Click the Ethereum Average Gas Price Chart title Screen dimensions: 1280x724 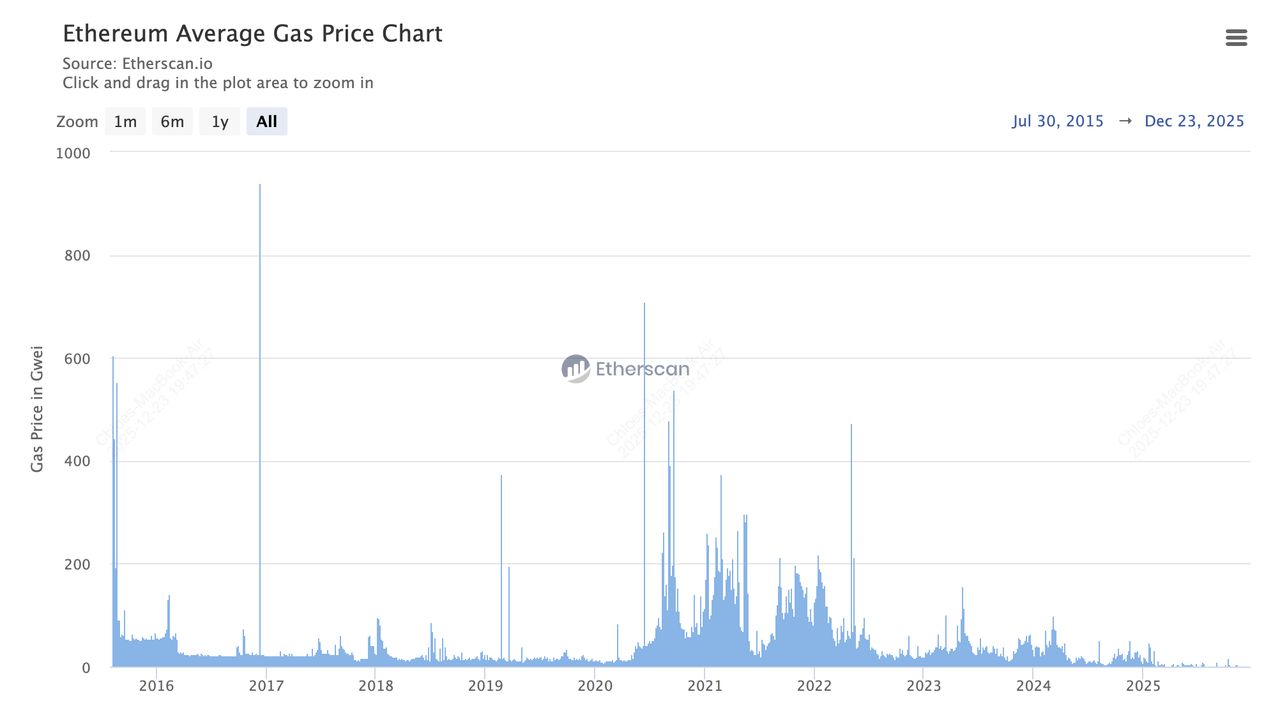point(252,33)
